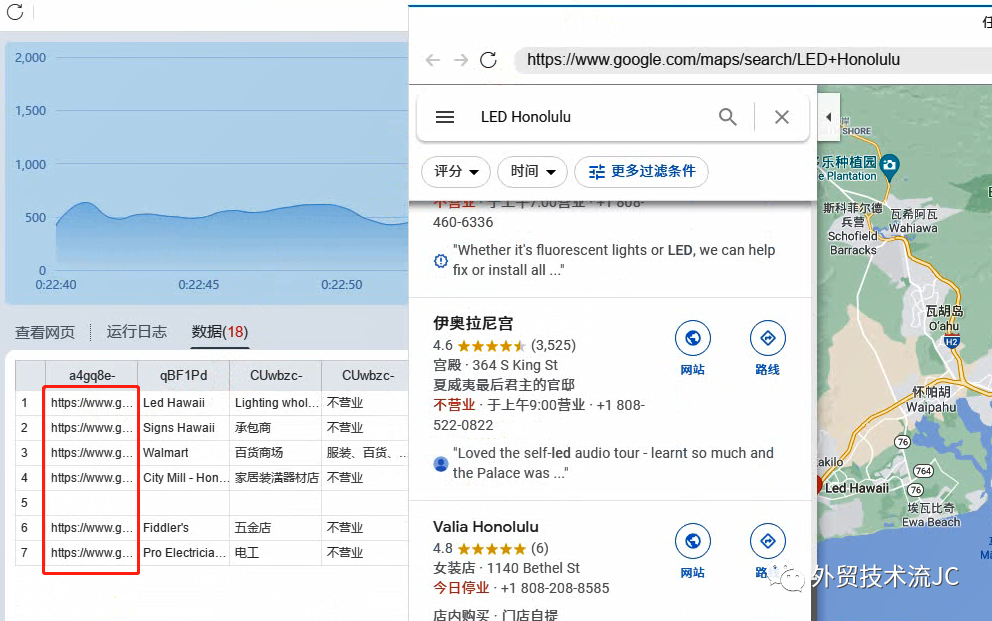Image resolution: width=992 pixels, height=621 pixels.
Task: Select the Signs Hawaii cell
Action: click(x=183, y=427)
